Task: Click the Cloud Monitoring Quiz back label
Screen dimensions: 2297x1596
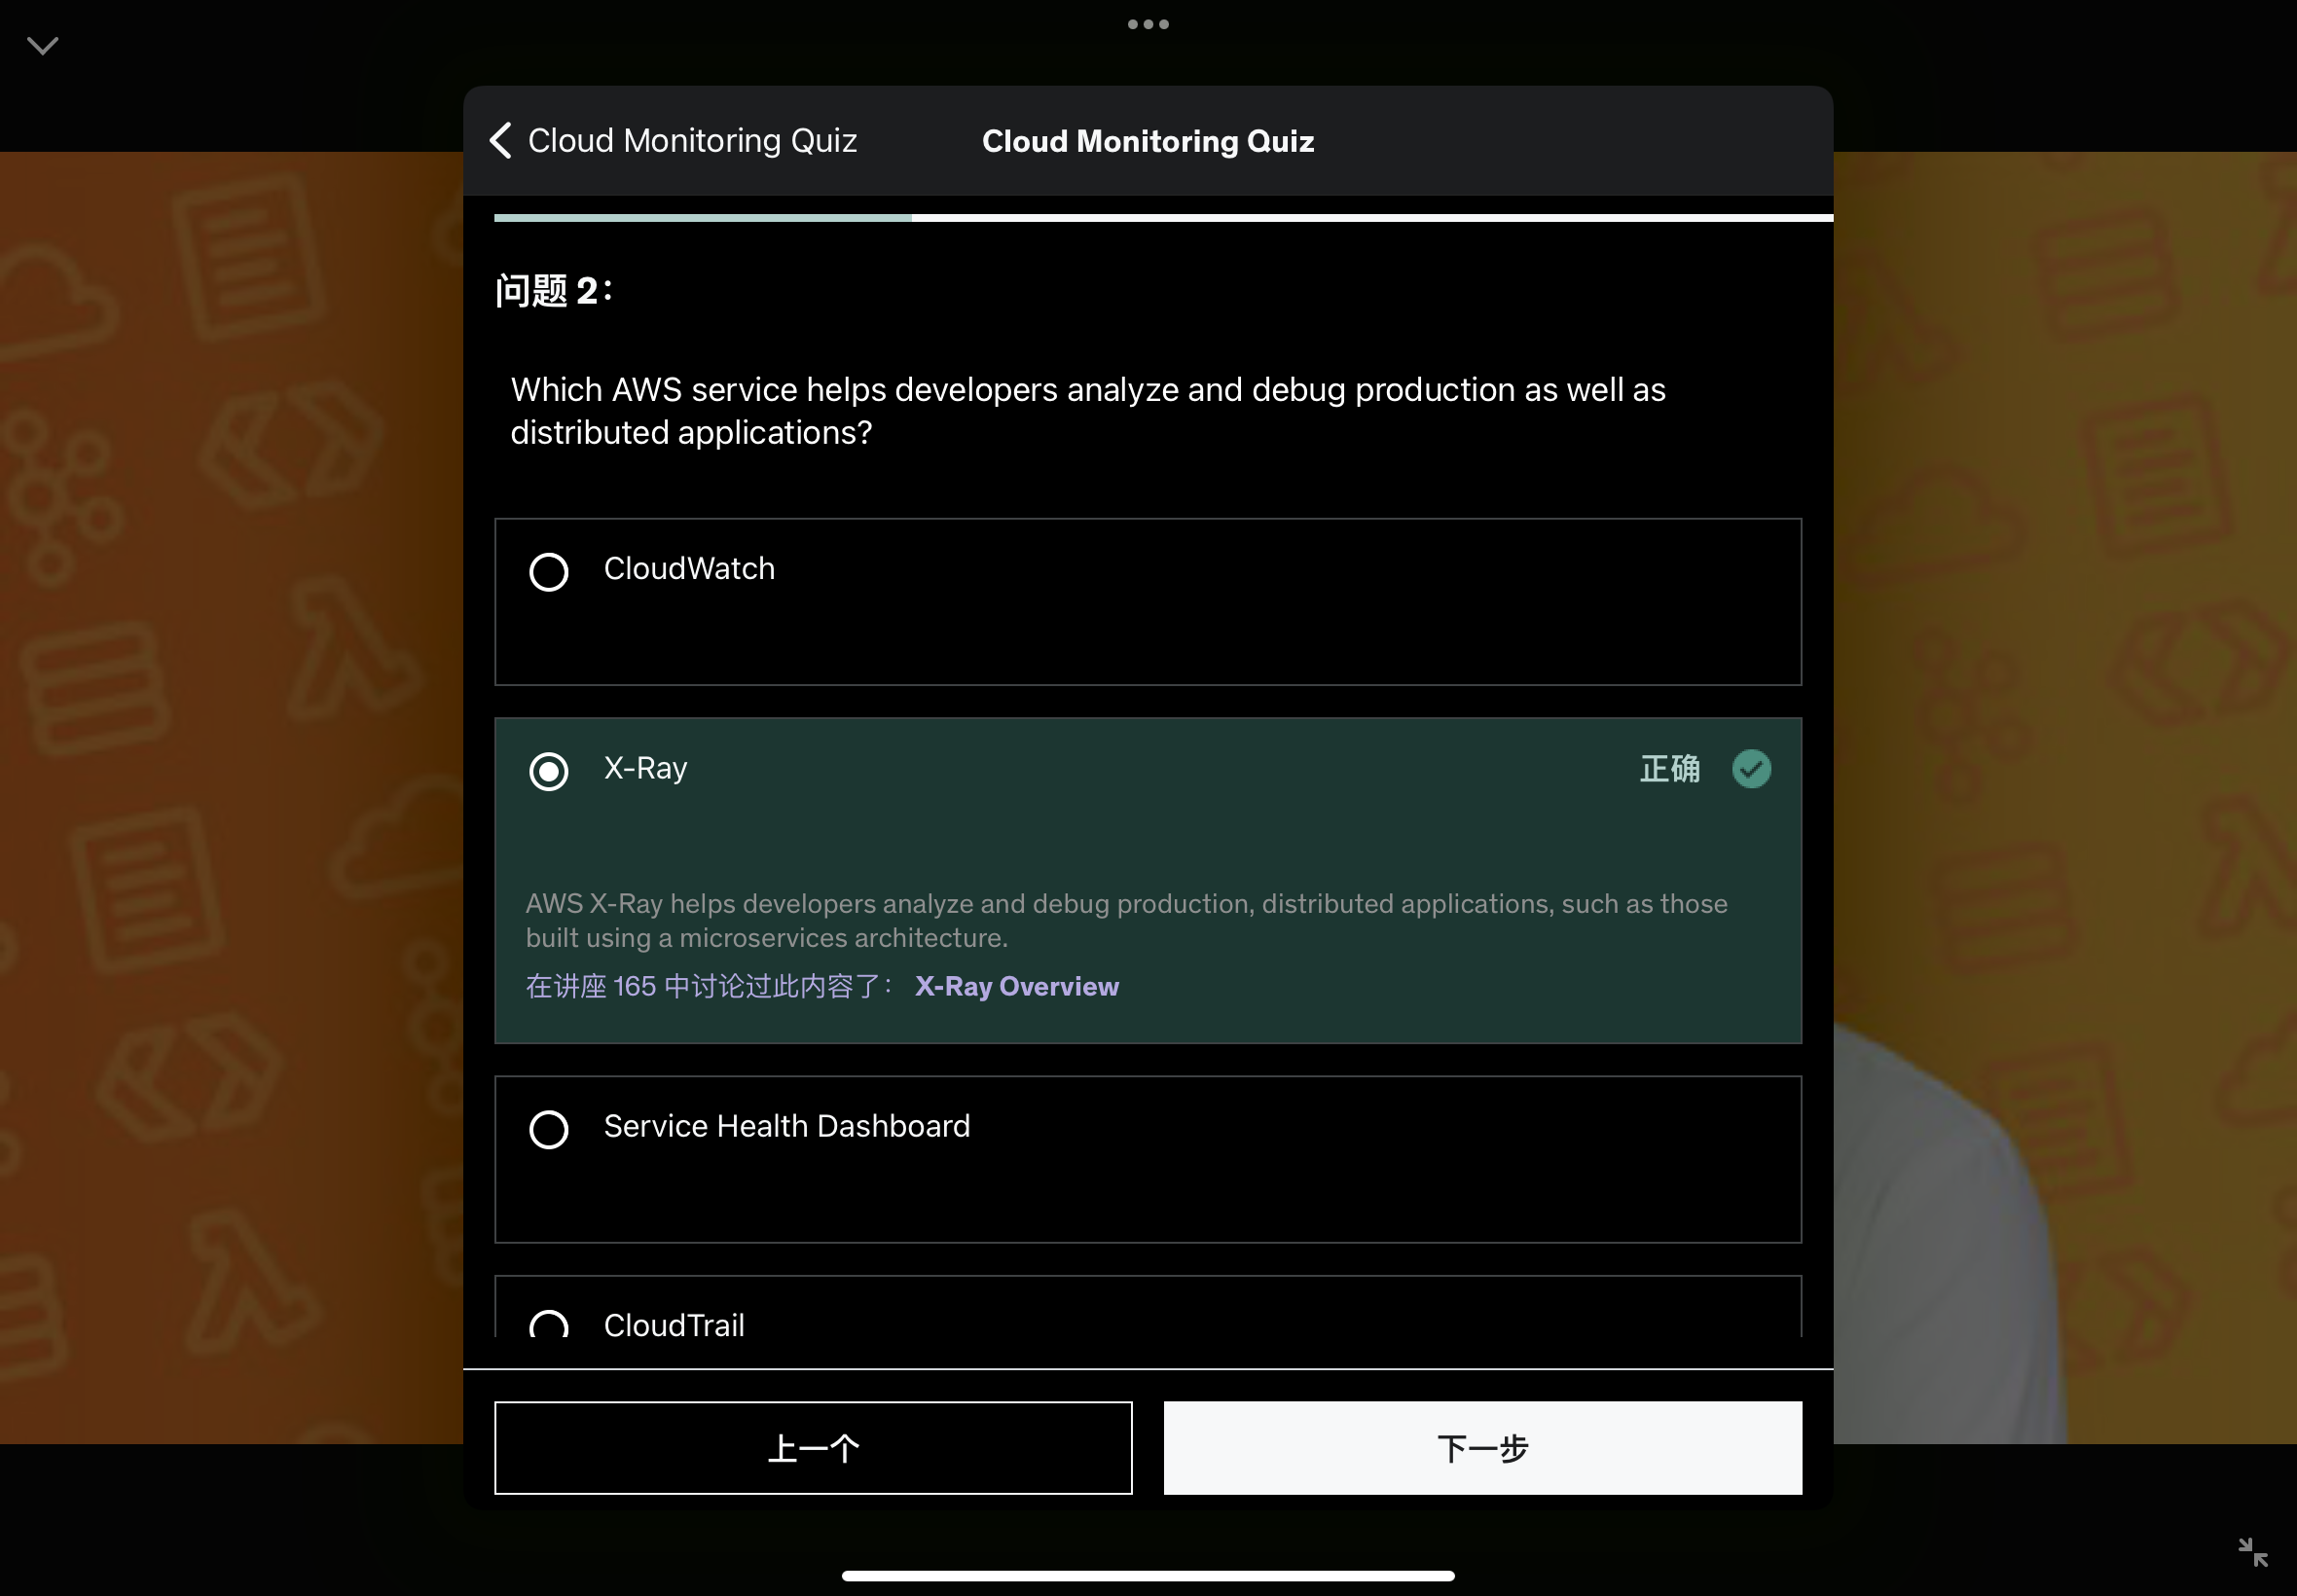Action: 692,141
